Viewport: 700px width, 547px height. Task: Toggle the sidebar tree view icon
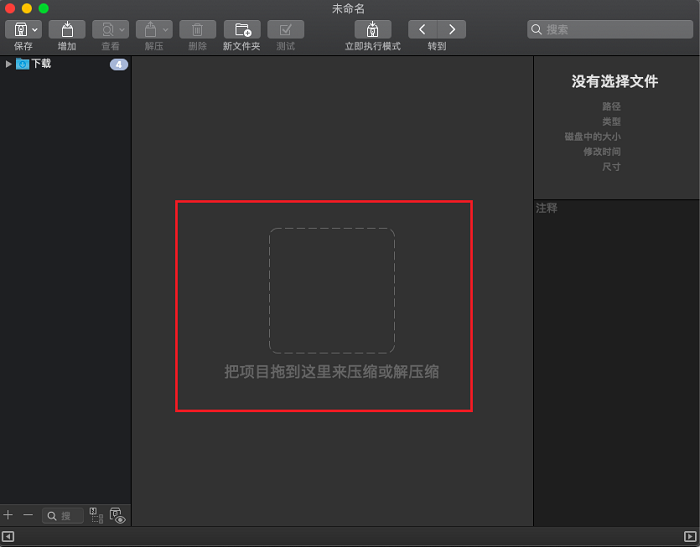96,515
